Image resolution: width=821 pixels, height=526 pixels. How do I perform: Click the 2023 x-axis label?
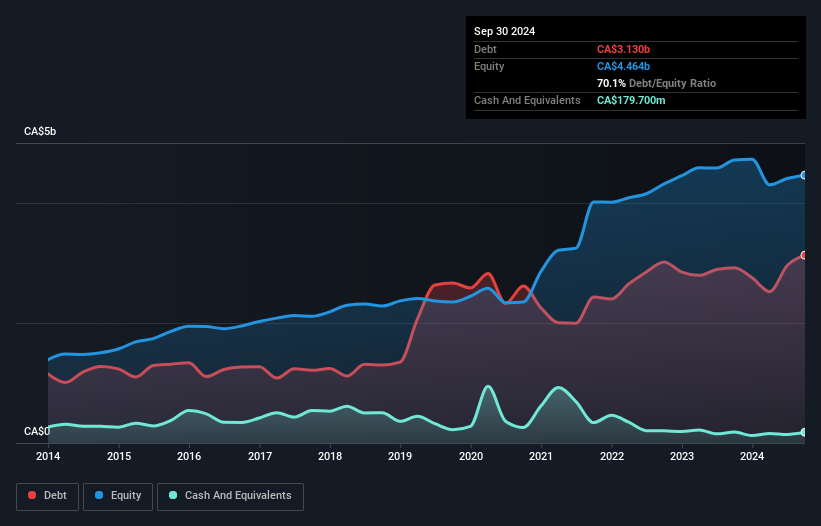pyautogui.click(x=682, y=456)
